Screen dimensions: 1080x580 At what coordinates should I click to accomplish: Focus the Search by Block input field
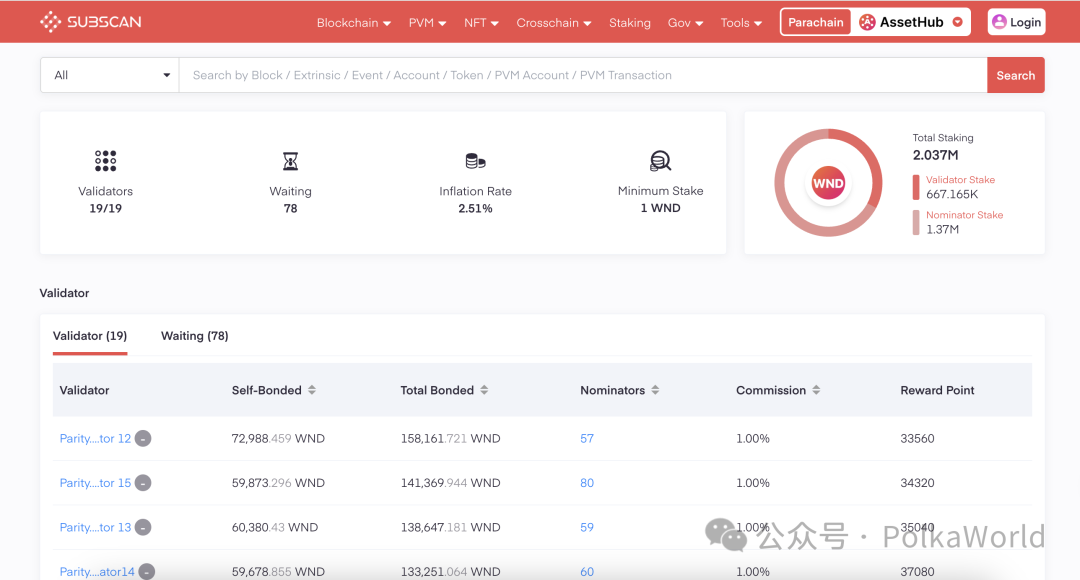point(583,75)
